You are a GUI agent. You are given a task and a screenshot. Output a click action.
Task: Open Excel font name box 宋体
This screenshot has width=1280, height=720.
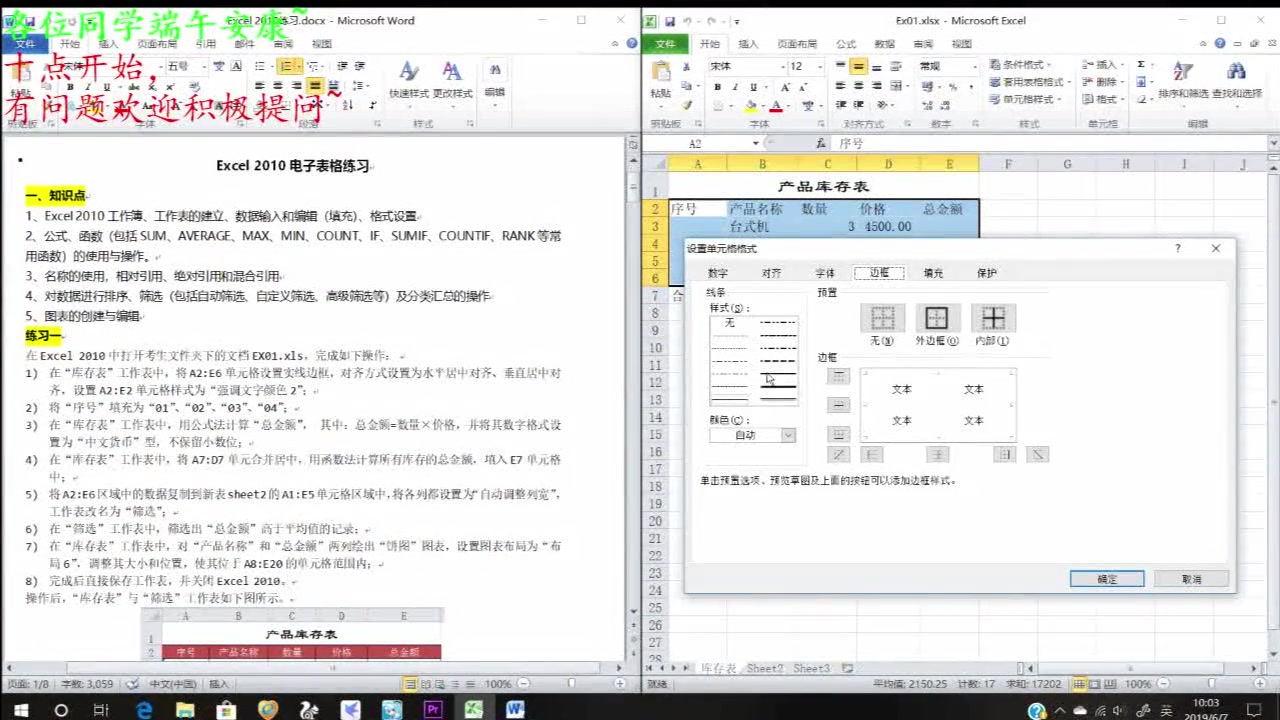point(747,66)
